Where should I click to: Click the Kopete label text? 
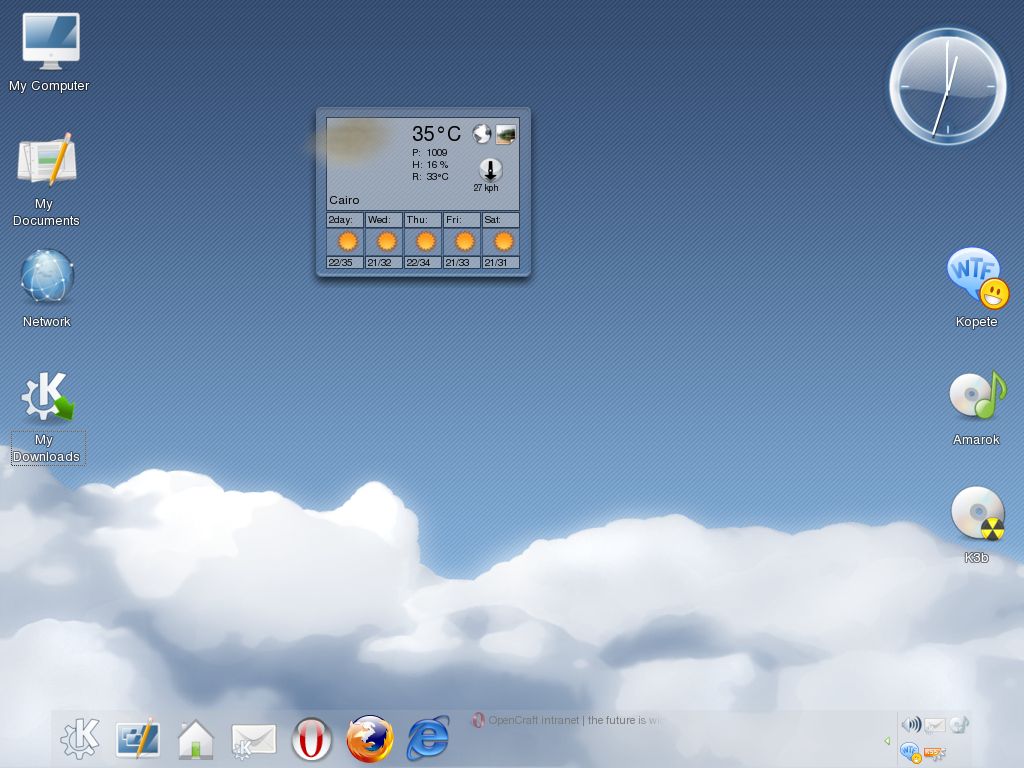click(976, 321)
